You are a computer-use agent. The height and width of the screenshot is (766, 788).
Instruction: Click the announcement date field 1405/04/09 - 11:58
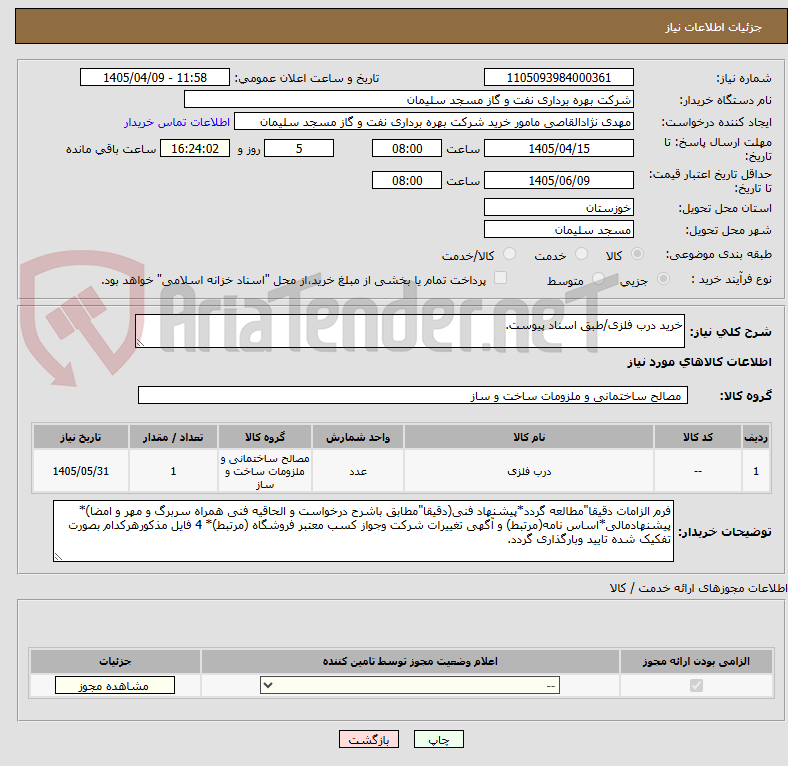[155, 78]
